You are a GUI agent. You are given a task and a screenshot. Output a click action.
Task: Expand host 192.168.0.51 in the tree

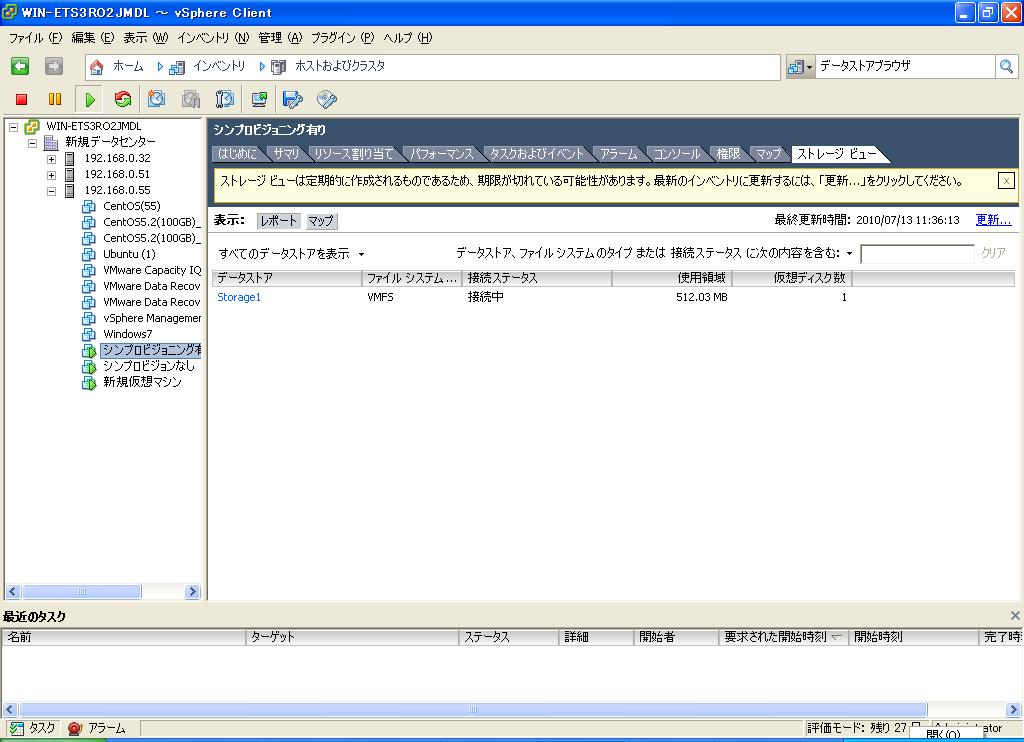(51, 175)
